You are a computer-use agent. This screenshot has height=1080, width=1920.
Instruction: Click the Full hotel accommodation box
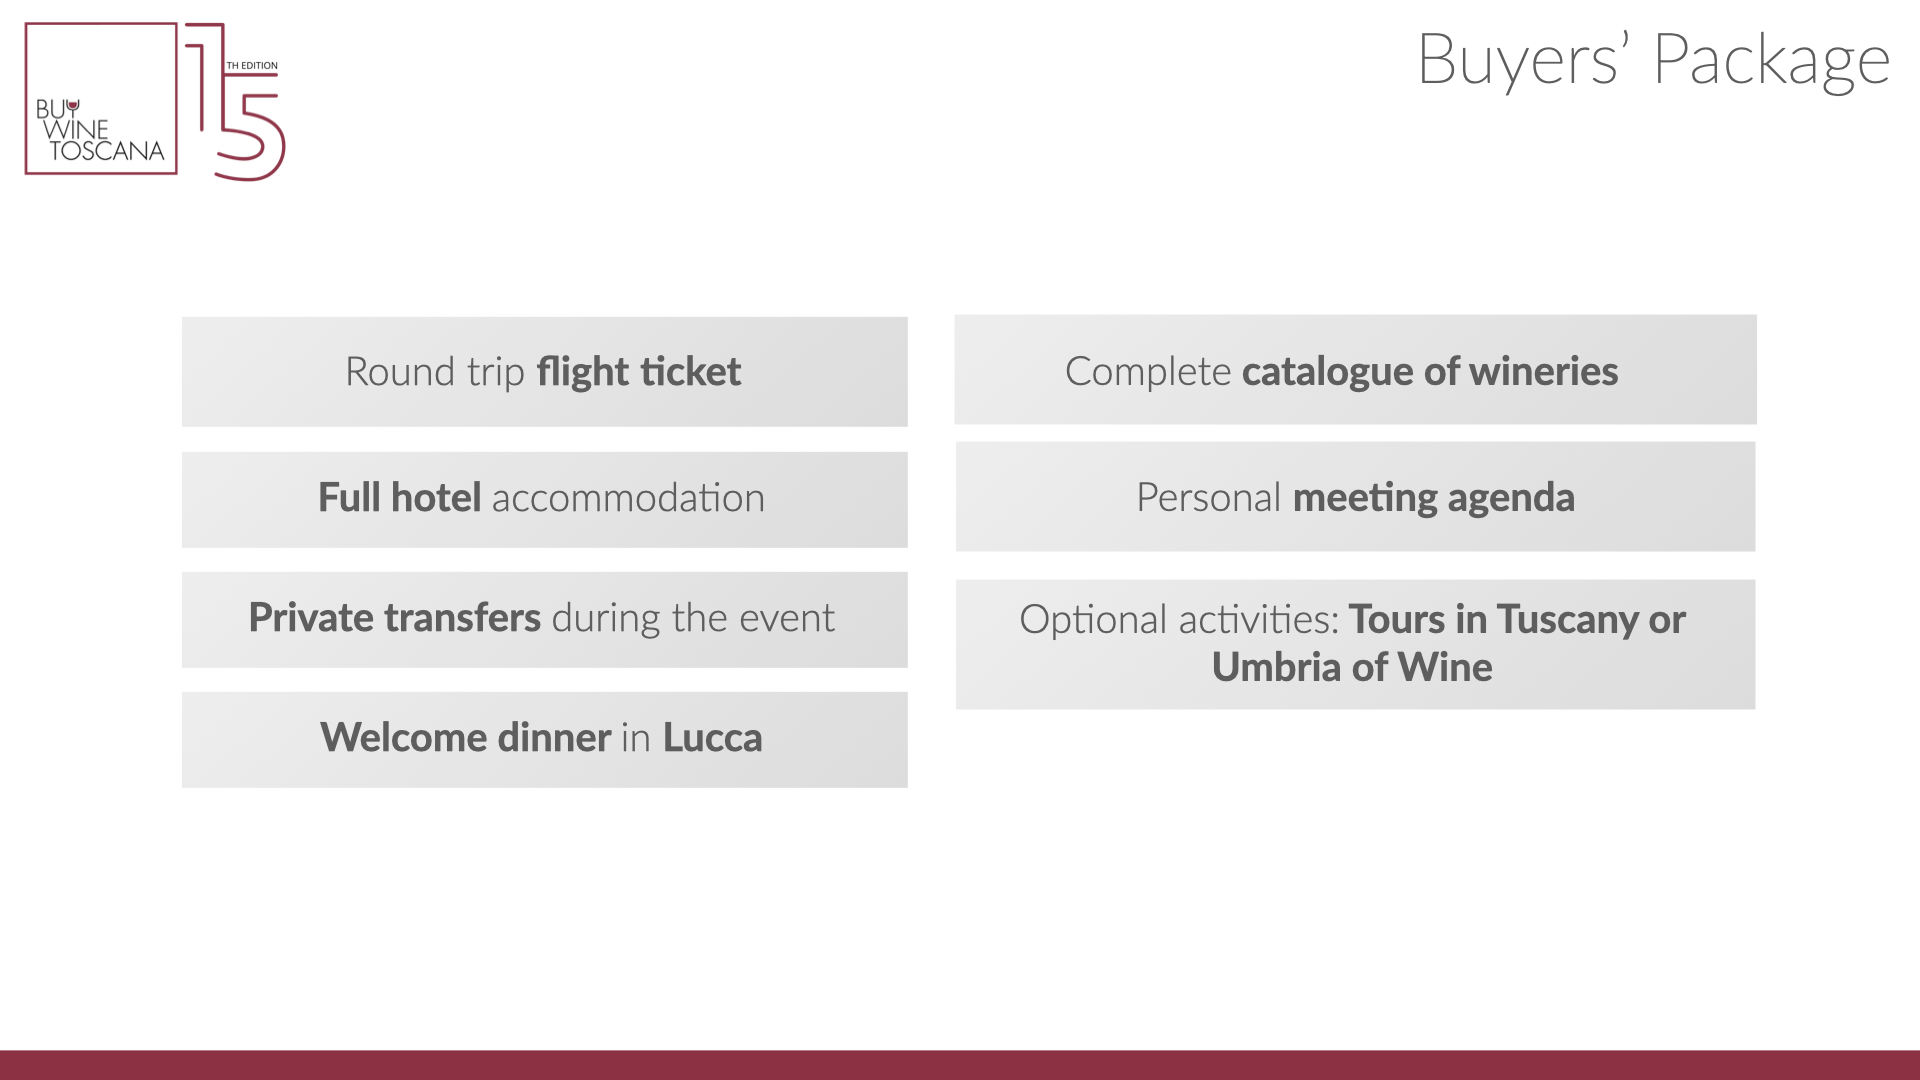(545, 500)
